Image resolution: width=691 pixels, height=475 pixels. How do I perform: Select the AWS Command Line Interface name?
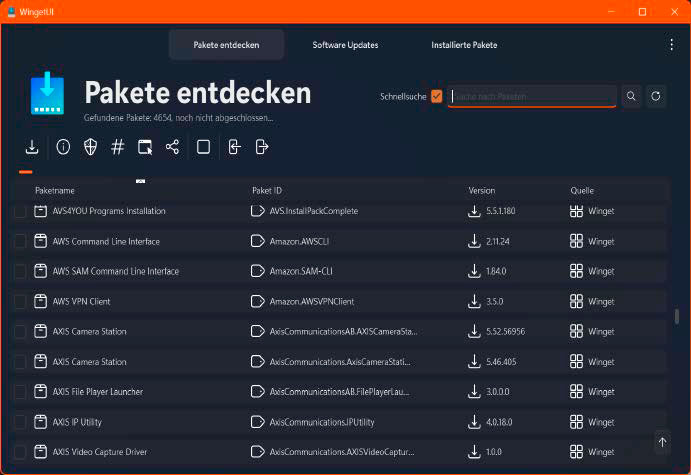pos(106,241)
